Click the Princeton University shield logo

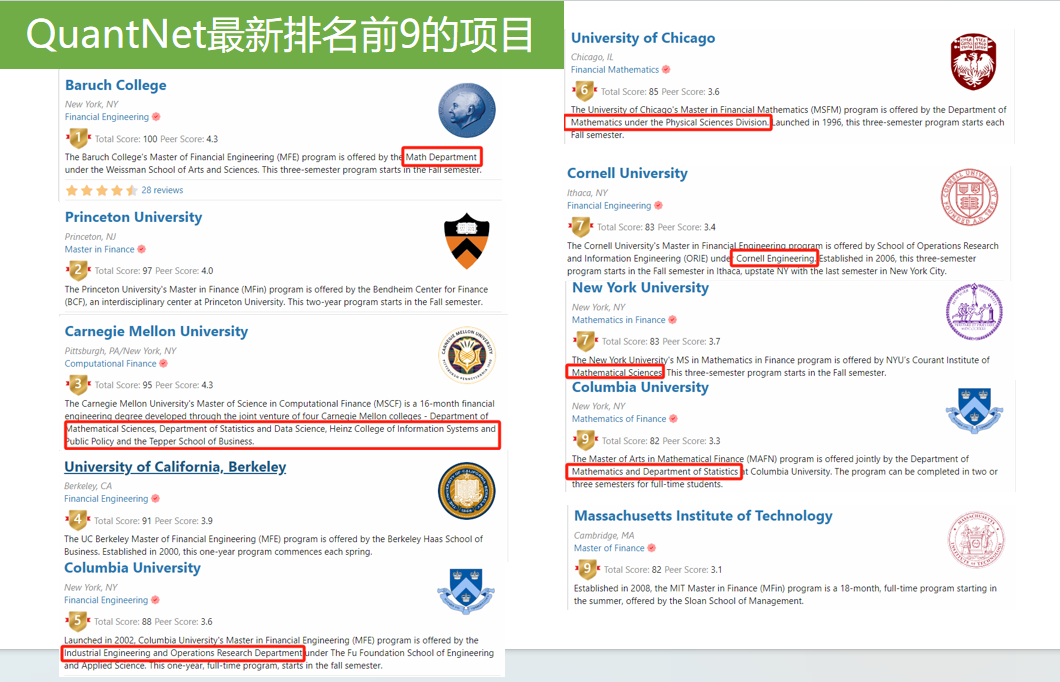tap(466, 241)
